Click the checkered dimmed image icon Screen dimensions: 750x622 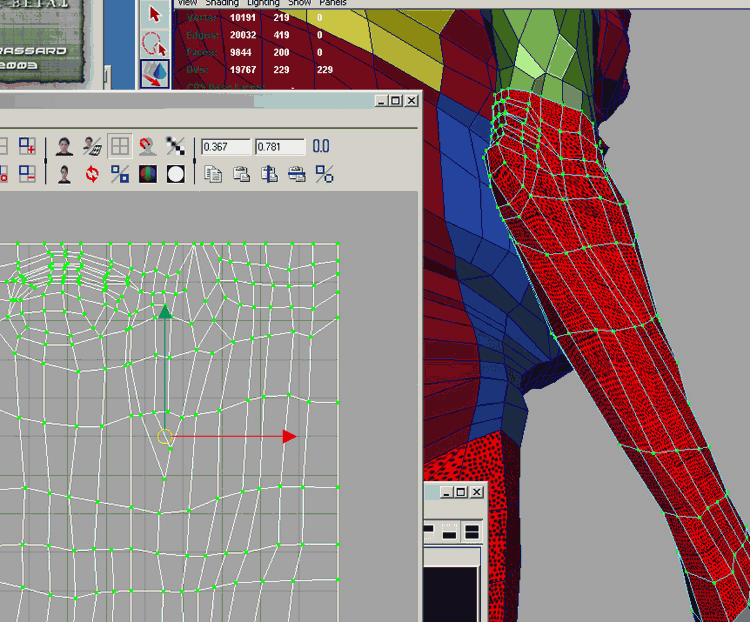tap(176, 147)
